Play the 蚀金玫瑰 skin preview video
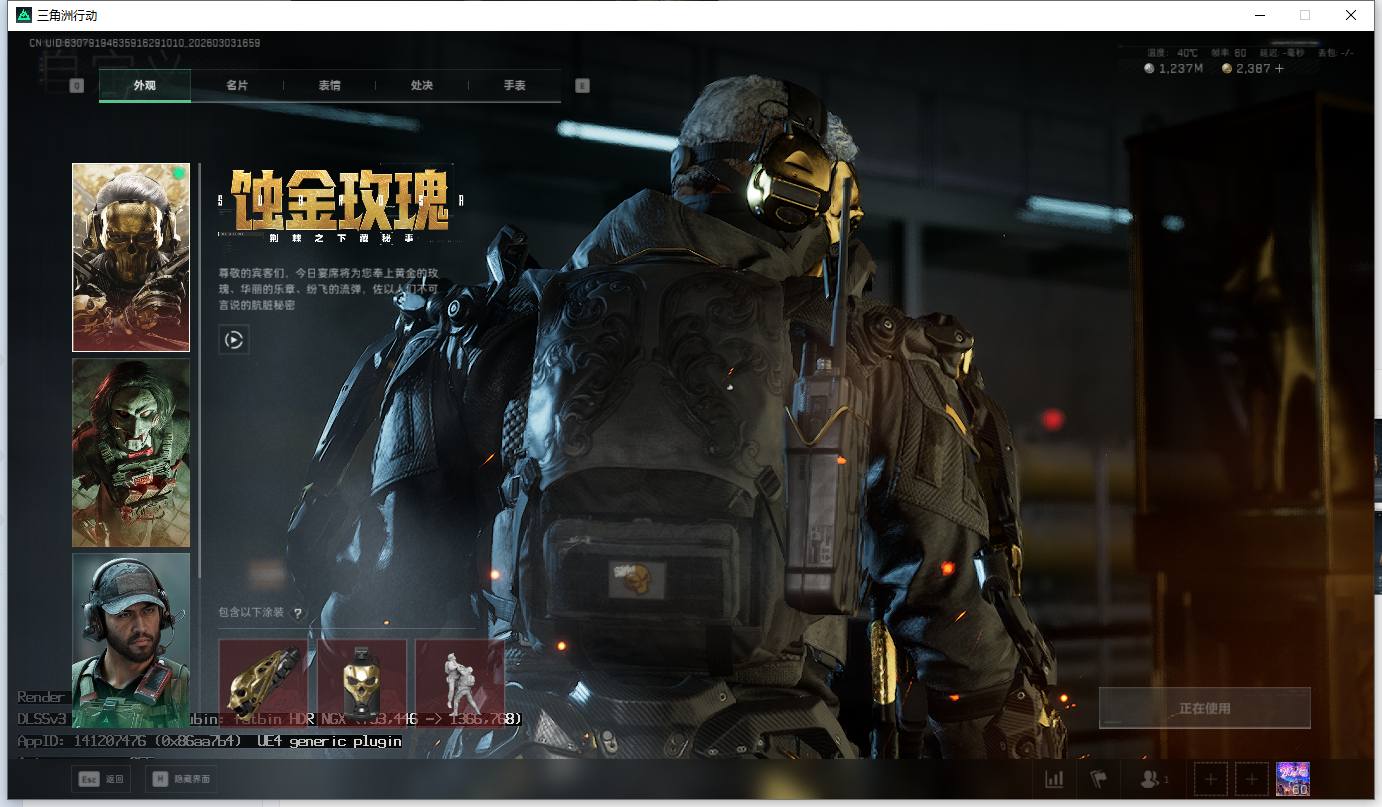 point(233,340)
